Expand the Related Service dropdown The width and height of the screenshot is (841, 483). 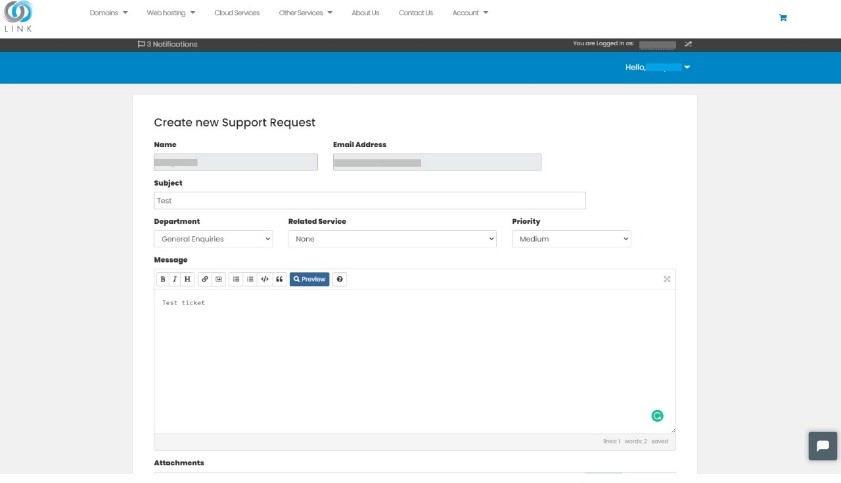(392, 239)
